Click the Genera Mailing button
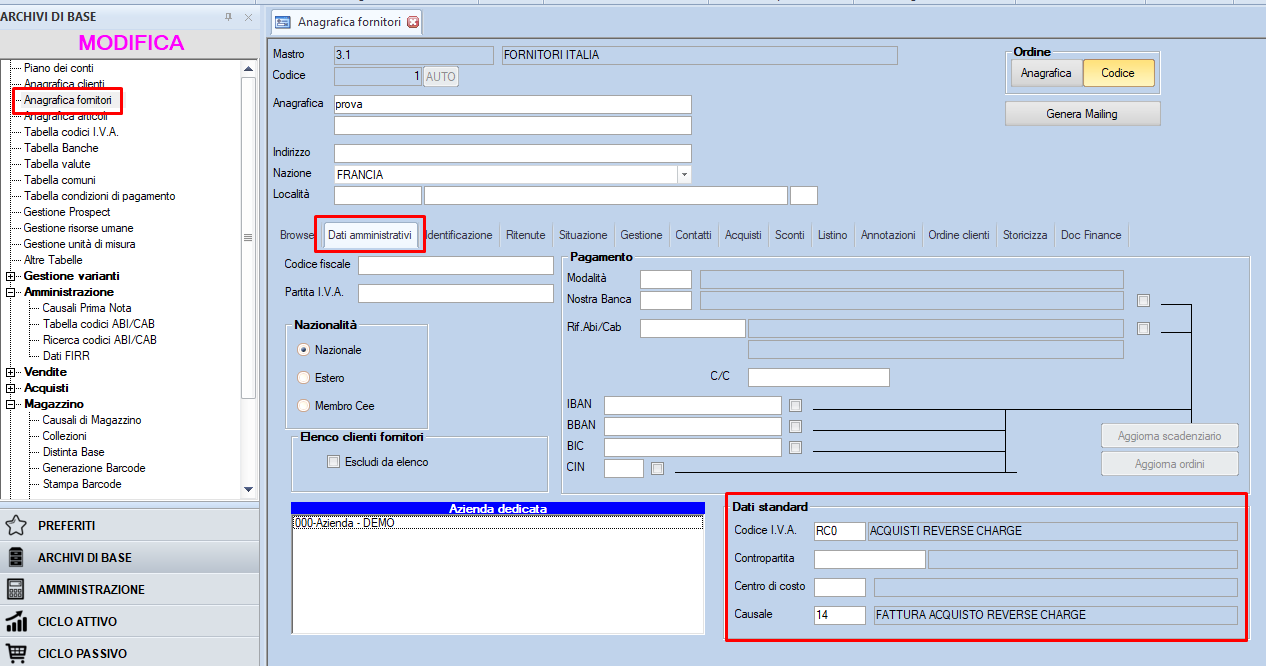Viewport: 1266px width, 666px height. (1082, 114)
